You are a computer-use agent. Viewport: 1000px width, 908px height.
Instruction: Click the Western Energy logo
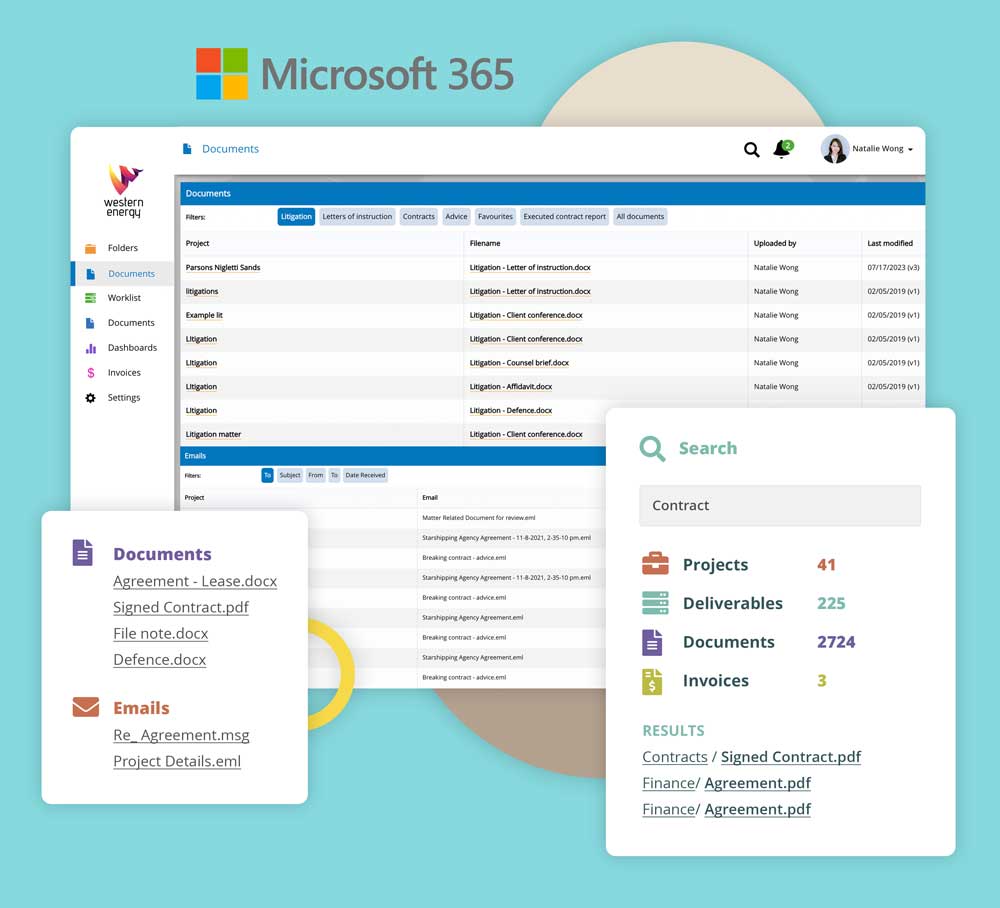(x=124, y=191)
